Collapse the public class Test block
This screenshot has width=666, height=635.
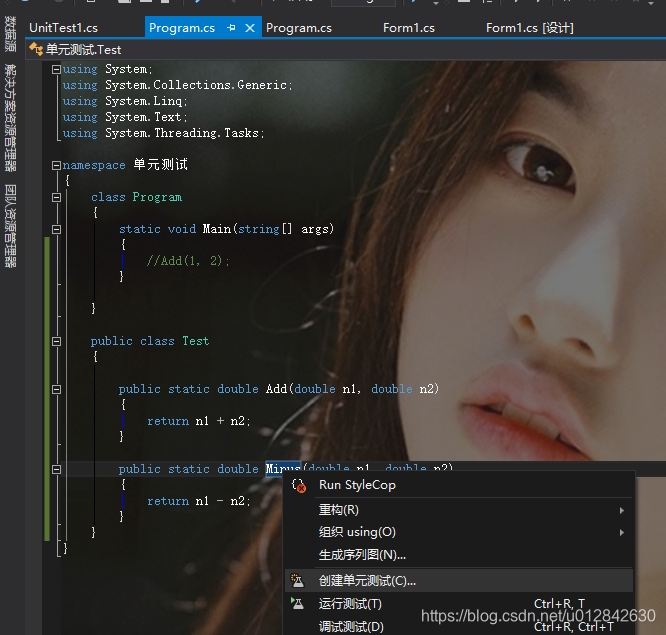(56, 341)
